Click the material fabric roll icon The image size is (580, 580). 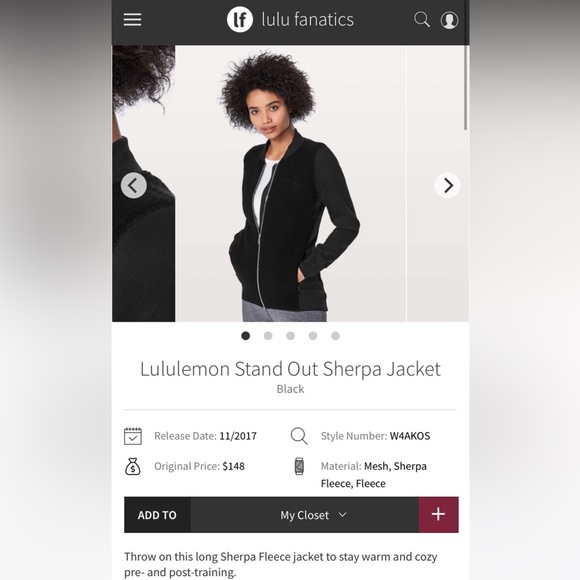coord(299,466)
